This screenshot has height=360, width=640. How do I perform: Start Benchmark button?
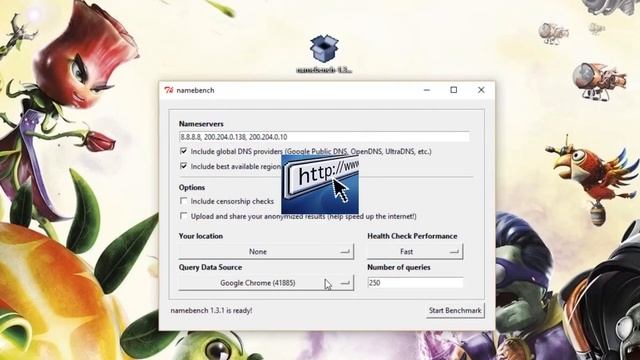pos(455,311)
